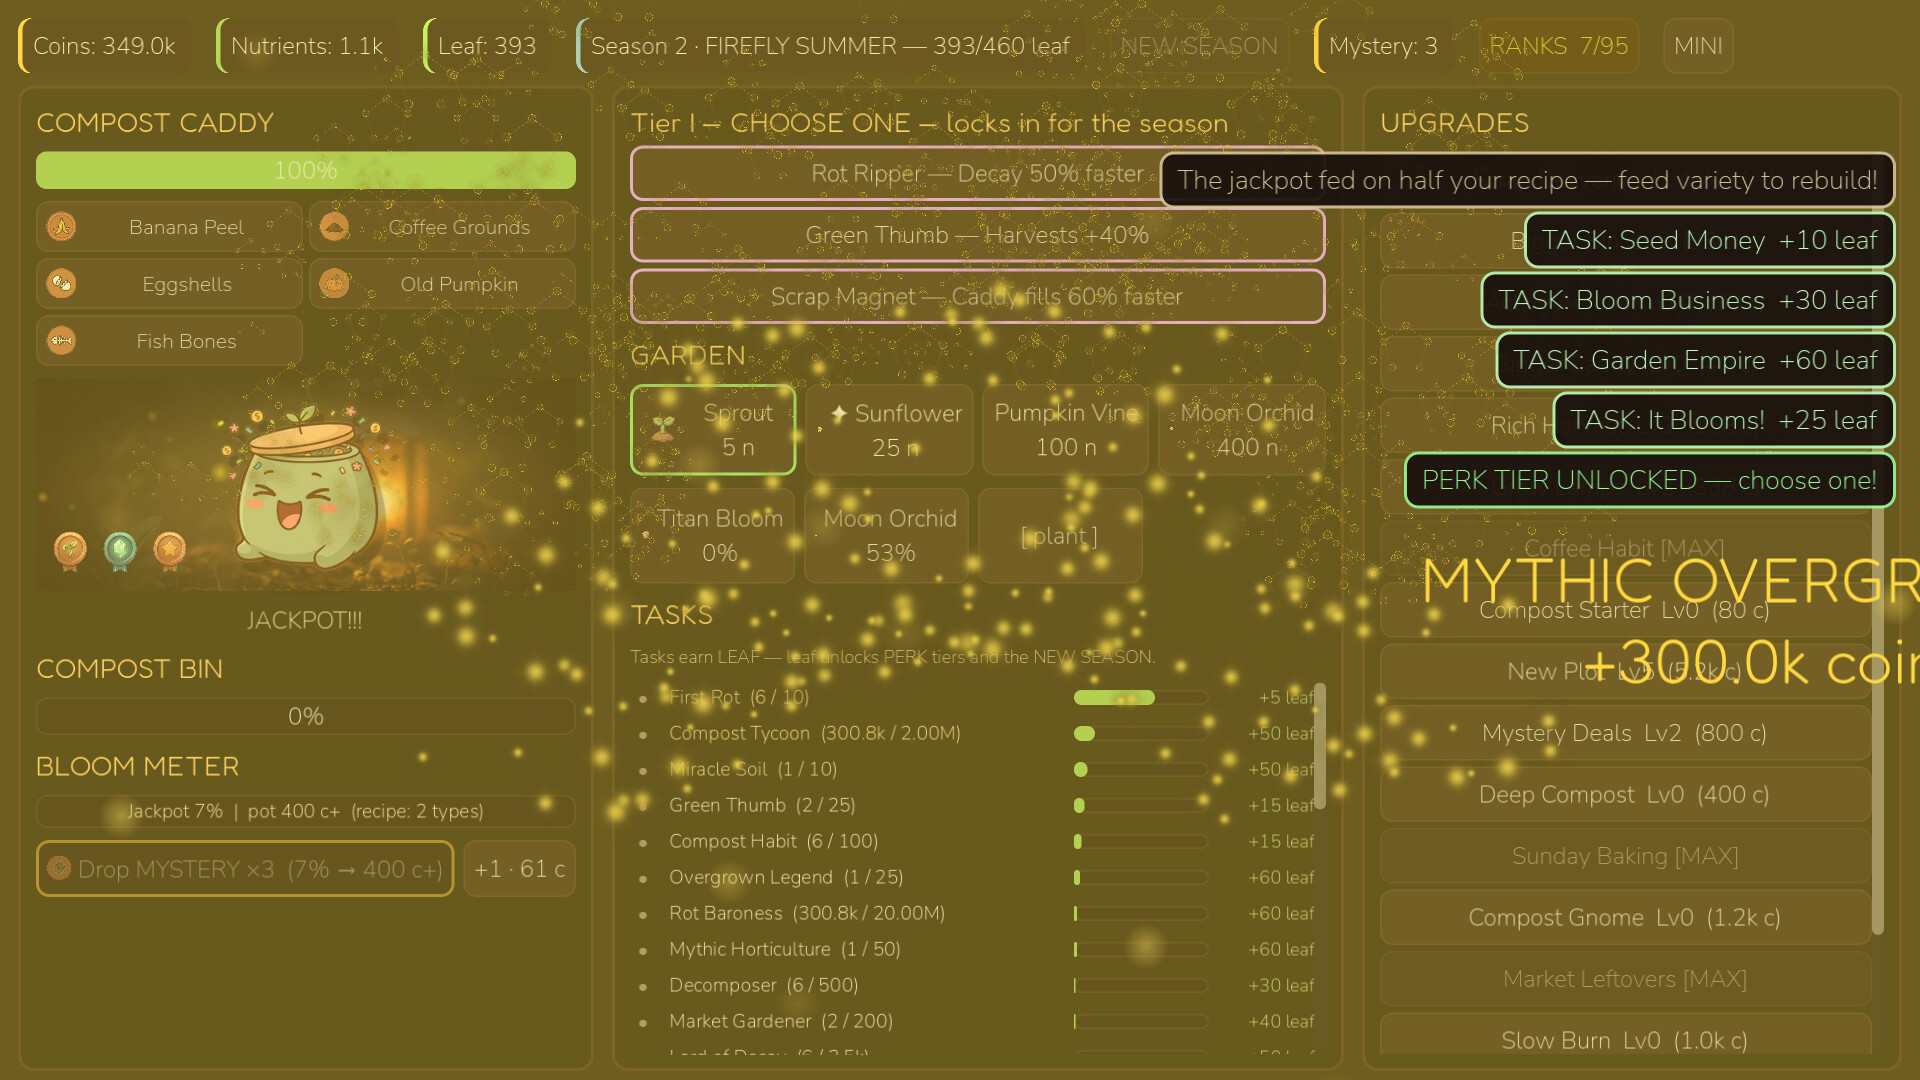Click the 'Leaf: 393' counter
The width and height of the screenshot is (1920, 1080).
[x=487, y=46]
